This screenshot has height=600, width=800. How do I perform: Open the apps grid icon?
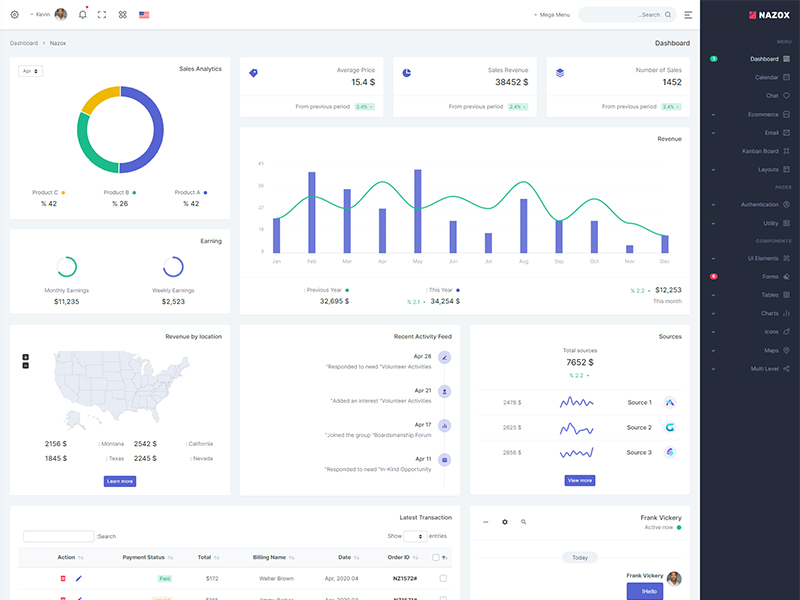pyautogui.click(x=123, y=15)
